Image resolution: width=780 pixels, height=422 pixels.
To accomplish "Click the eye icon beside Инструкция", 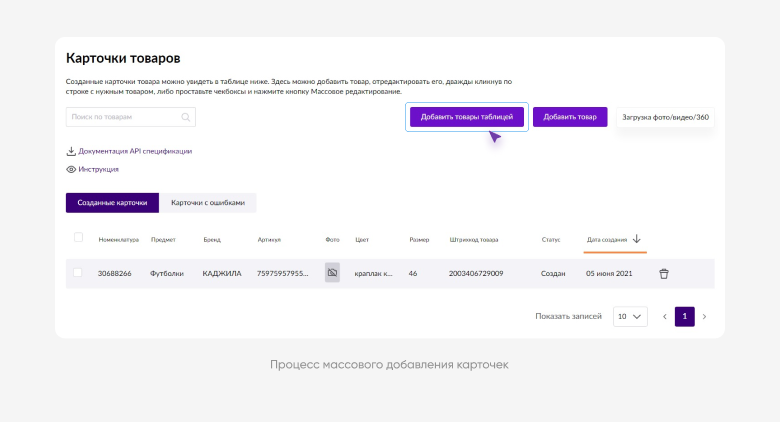I will [71, 170].
